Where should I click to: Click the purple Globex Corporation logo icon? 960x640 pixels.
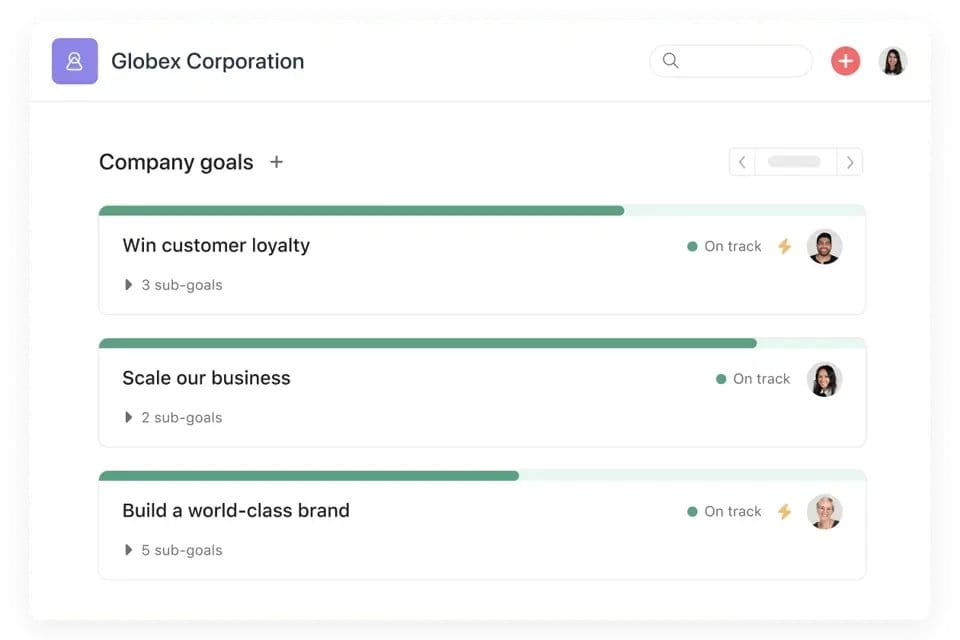click(x=75, y=61)
